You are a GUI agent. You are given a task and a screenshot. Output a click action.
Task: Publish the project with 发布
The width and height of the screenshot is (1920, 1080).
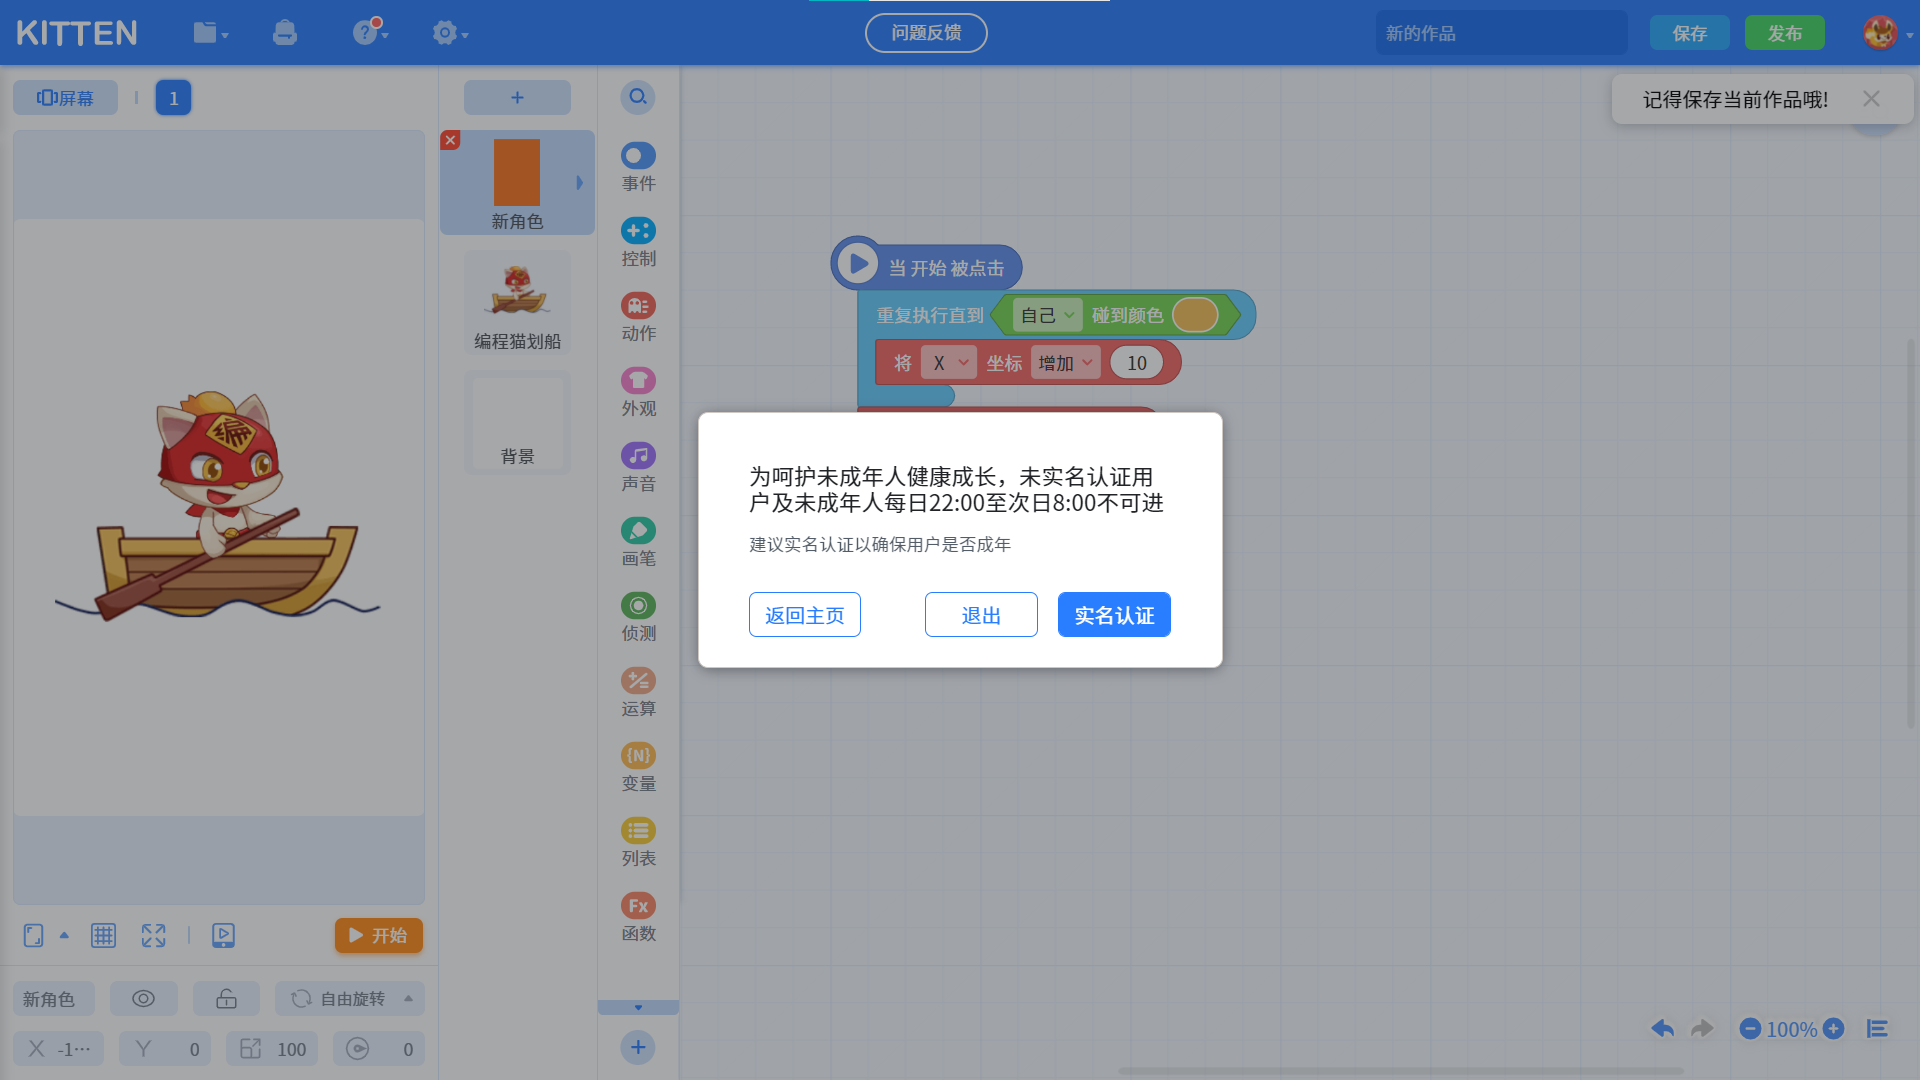[x=1785, y=33]
